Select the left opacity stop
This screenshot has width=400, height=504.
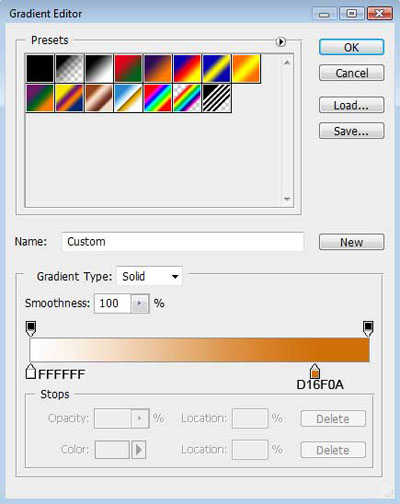pos(31,329)
